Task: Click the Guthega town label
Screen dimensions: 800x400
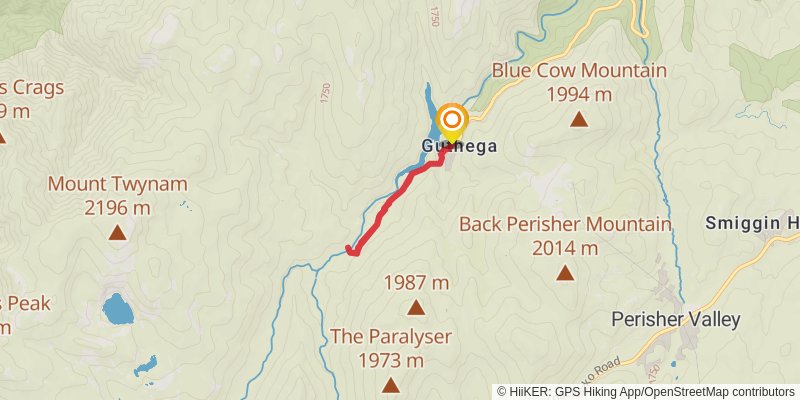Action: (x=459, y=146)
